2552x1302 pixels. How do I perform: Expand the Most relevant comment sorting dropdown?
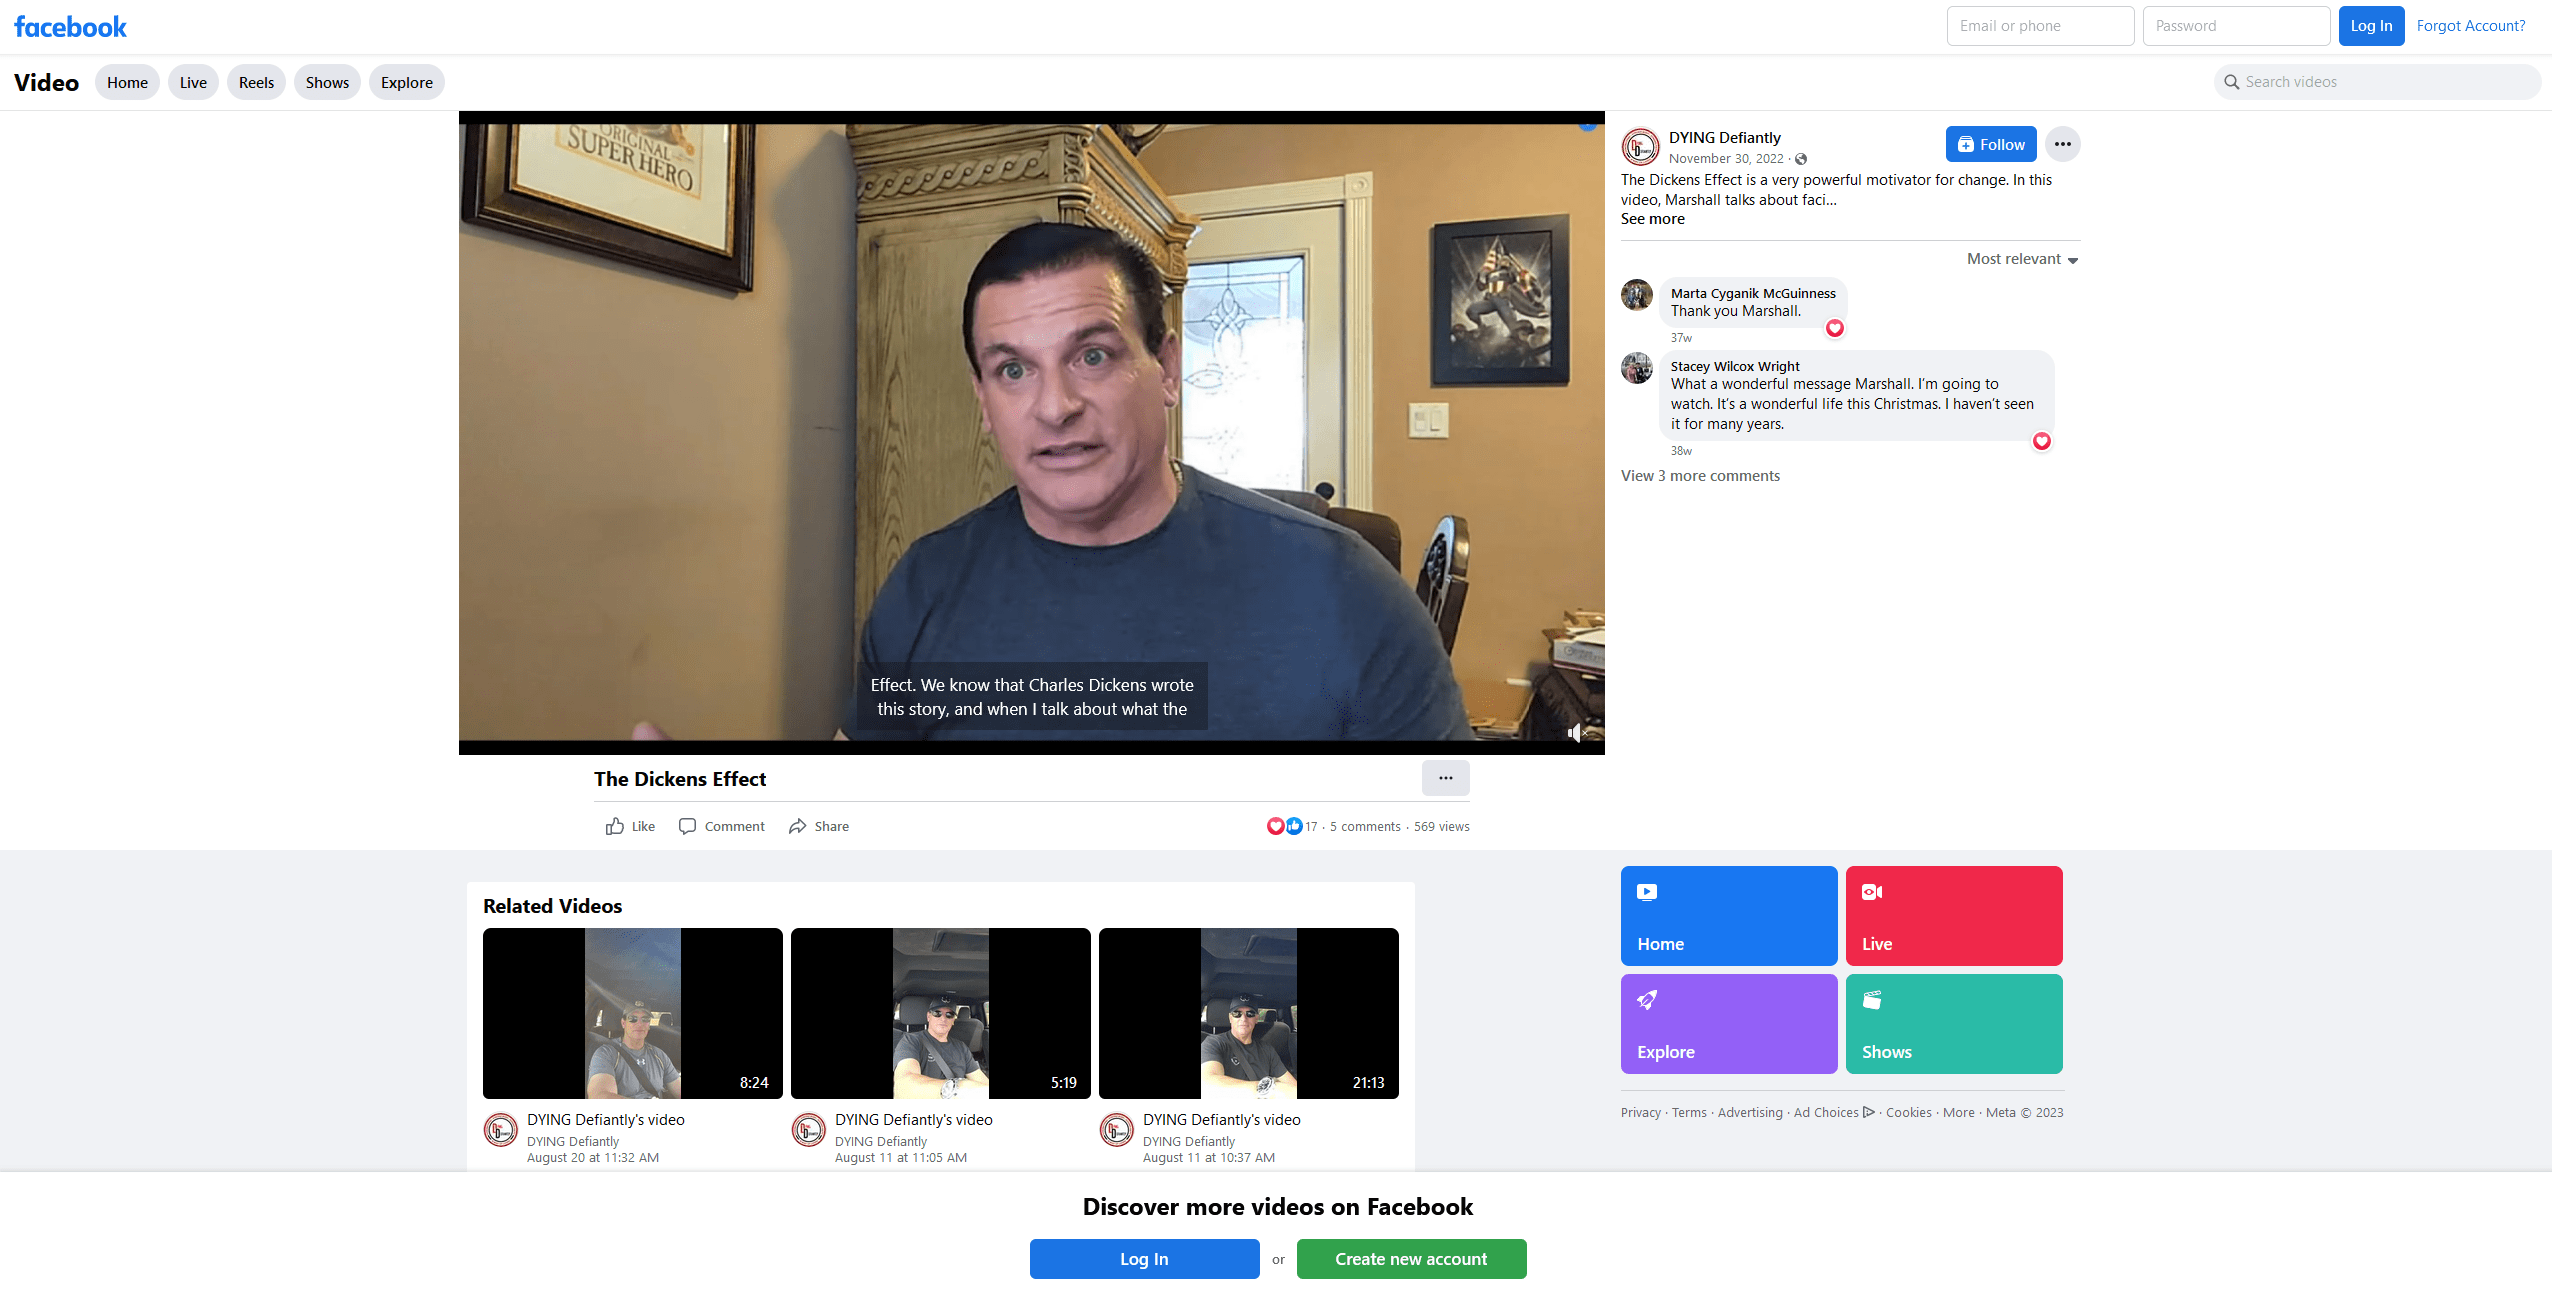click(2022, 259)
